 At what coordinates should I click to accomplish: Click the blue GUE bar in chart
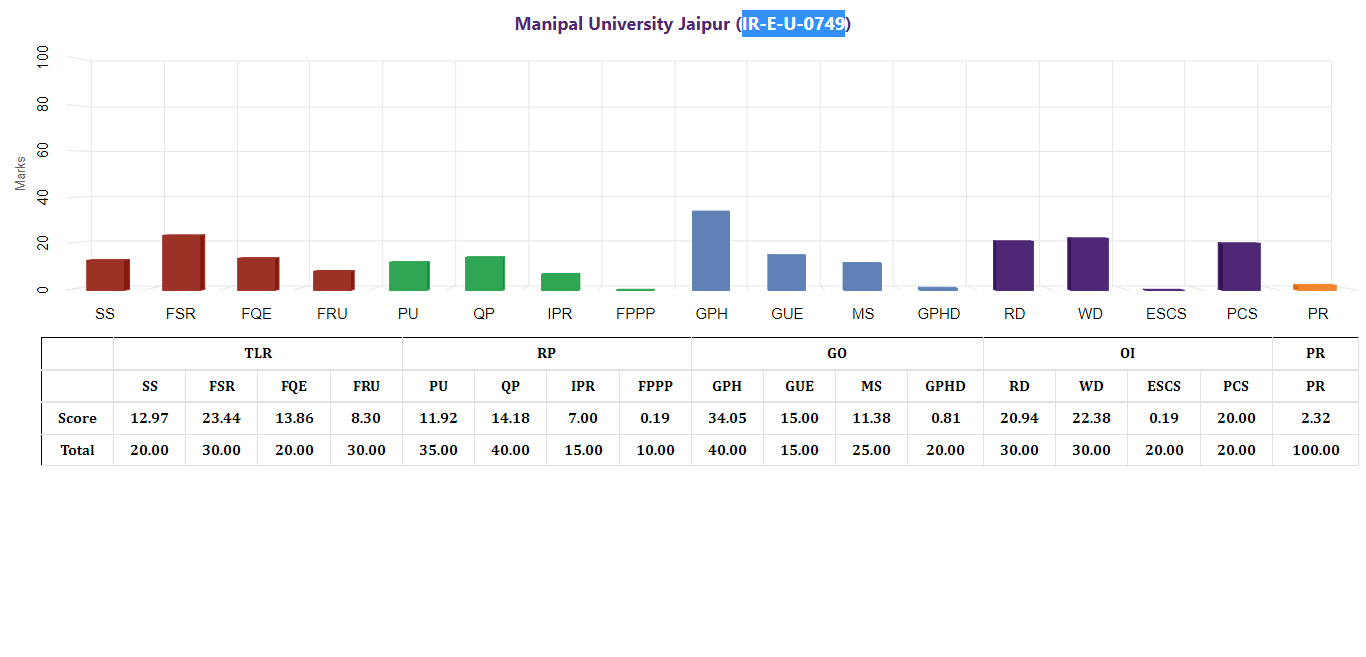pyautogui.click(x=786, y=272)
